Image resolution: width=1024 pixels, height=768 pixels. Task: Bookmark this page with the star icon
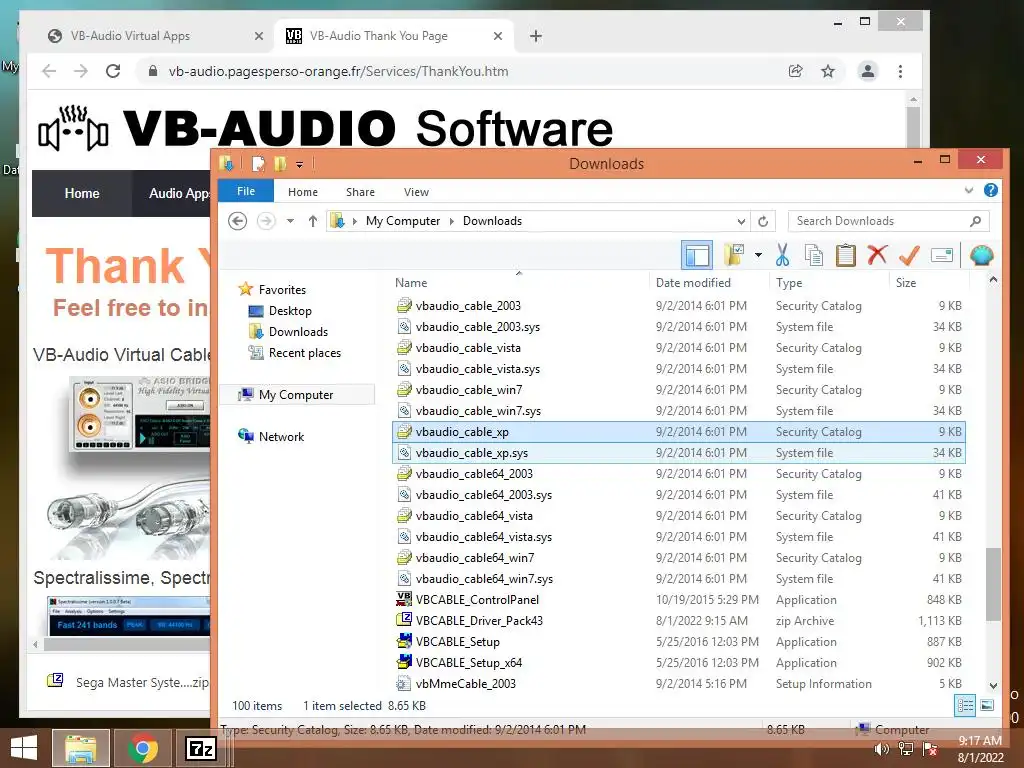(828, 71)
